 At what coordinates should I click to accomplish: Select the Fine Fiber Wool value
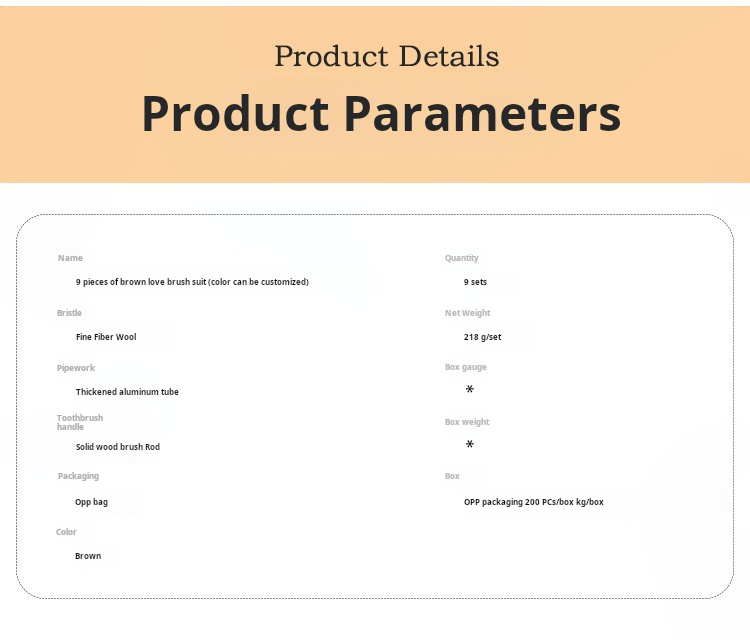[x=106, y=337]
